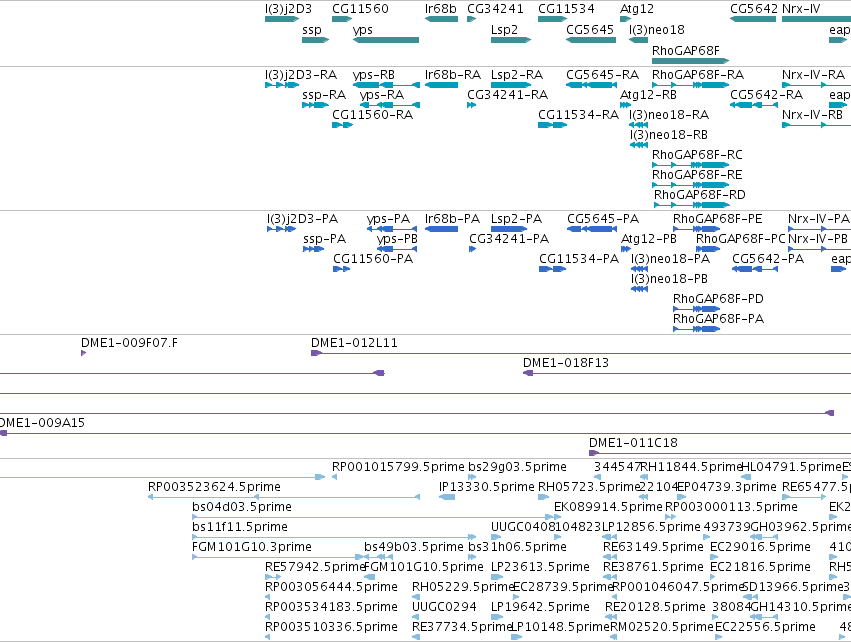Image resolution: width=851 pixels, height=642 pixels.
Task: Select the l(3)neo18-RB transcript
Action: (639, 145)
